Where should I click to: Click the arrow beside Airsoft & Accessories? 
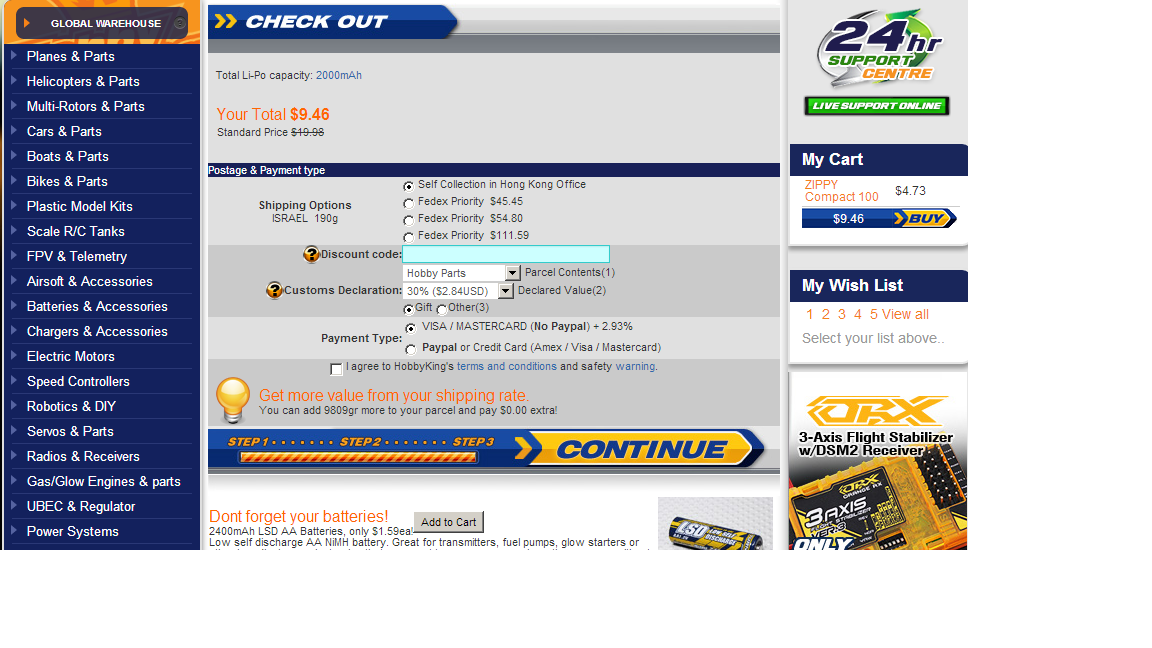point(14,280)
